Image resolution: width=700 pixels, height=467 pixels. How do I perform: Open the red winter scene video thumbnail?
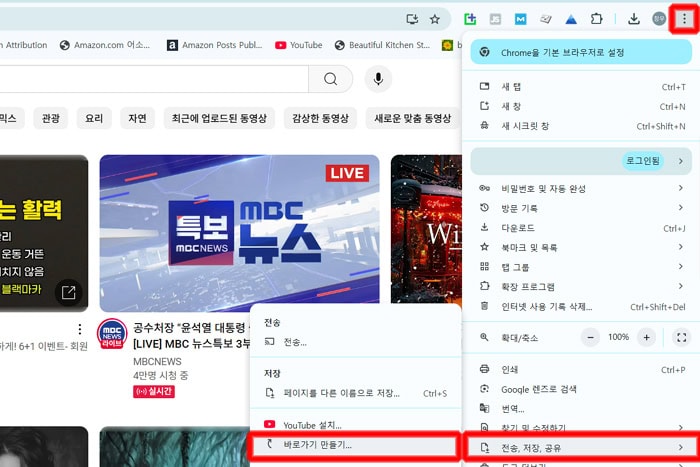(x=426, y=229)
